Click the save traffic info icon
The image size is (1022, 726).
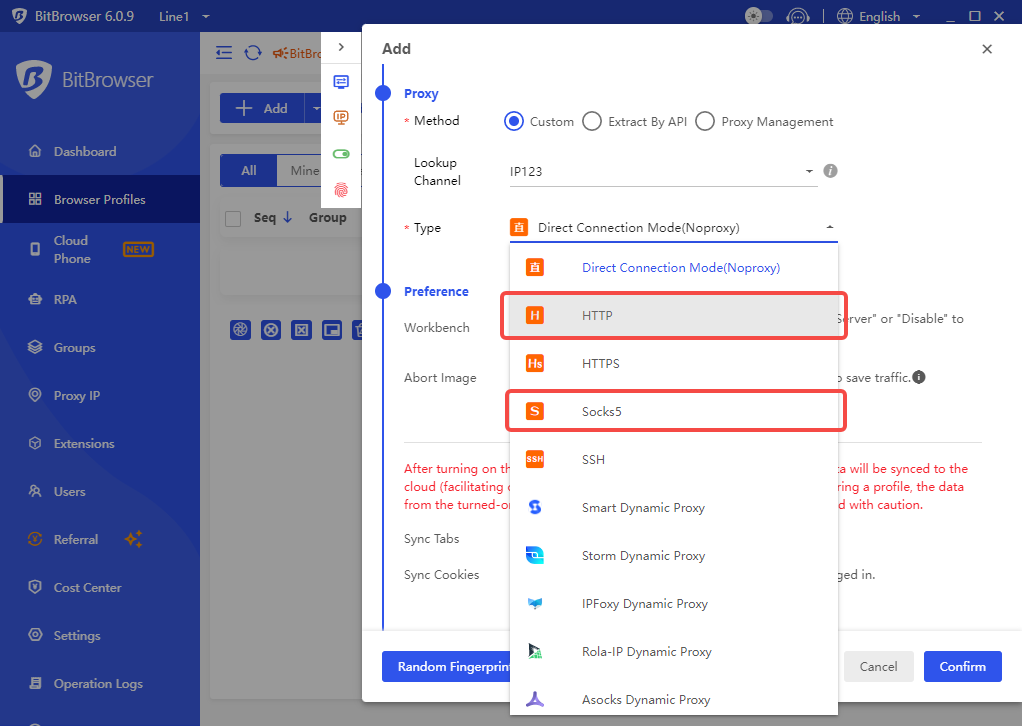(x=919, y=377)
